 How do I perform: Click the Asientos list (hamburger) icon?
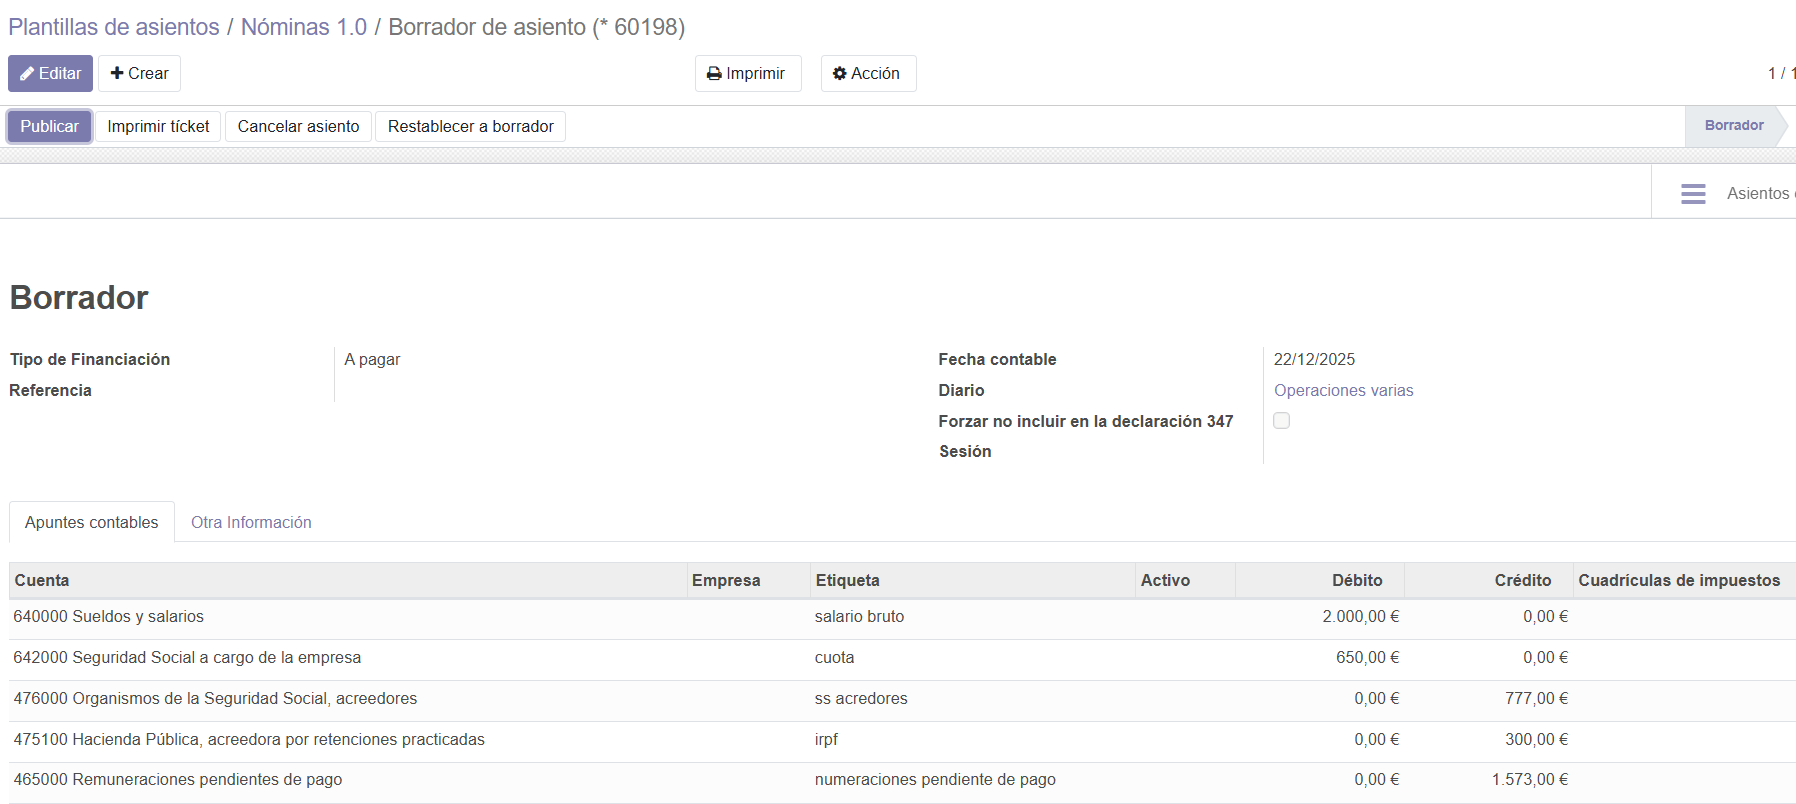click(x=1692, y=194)
